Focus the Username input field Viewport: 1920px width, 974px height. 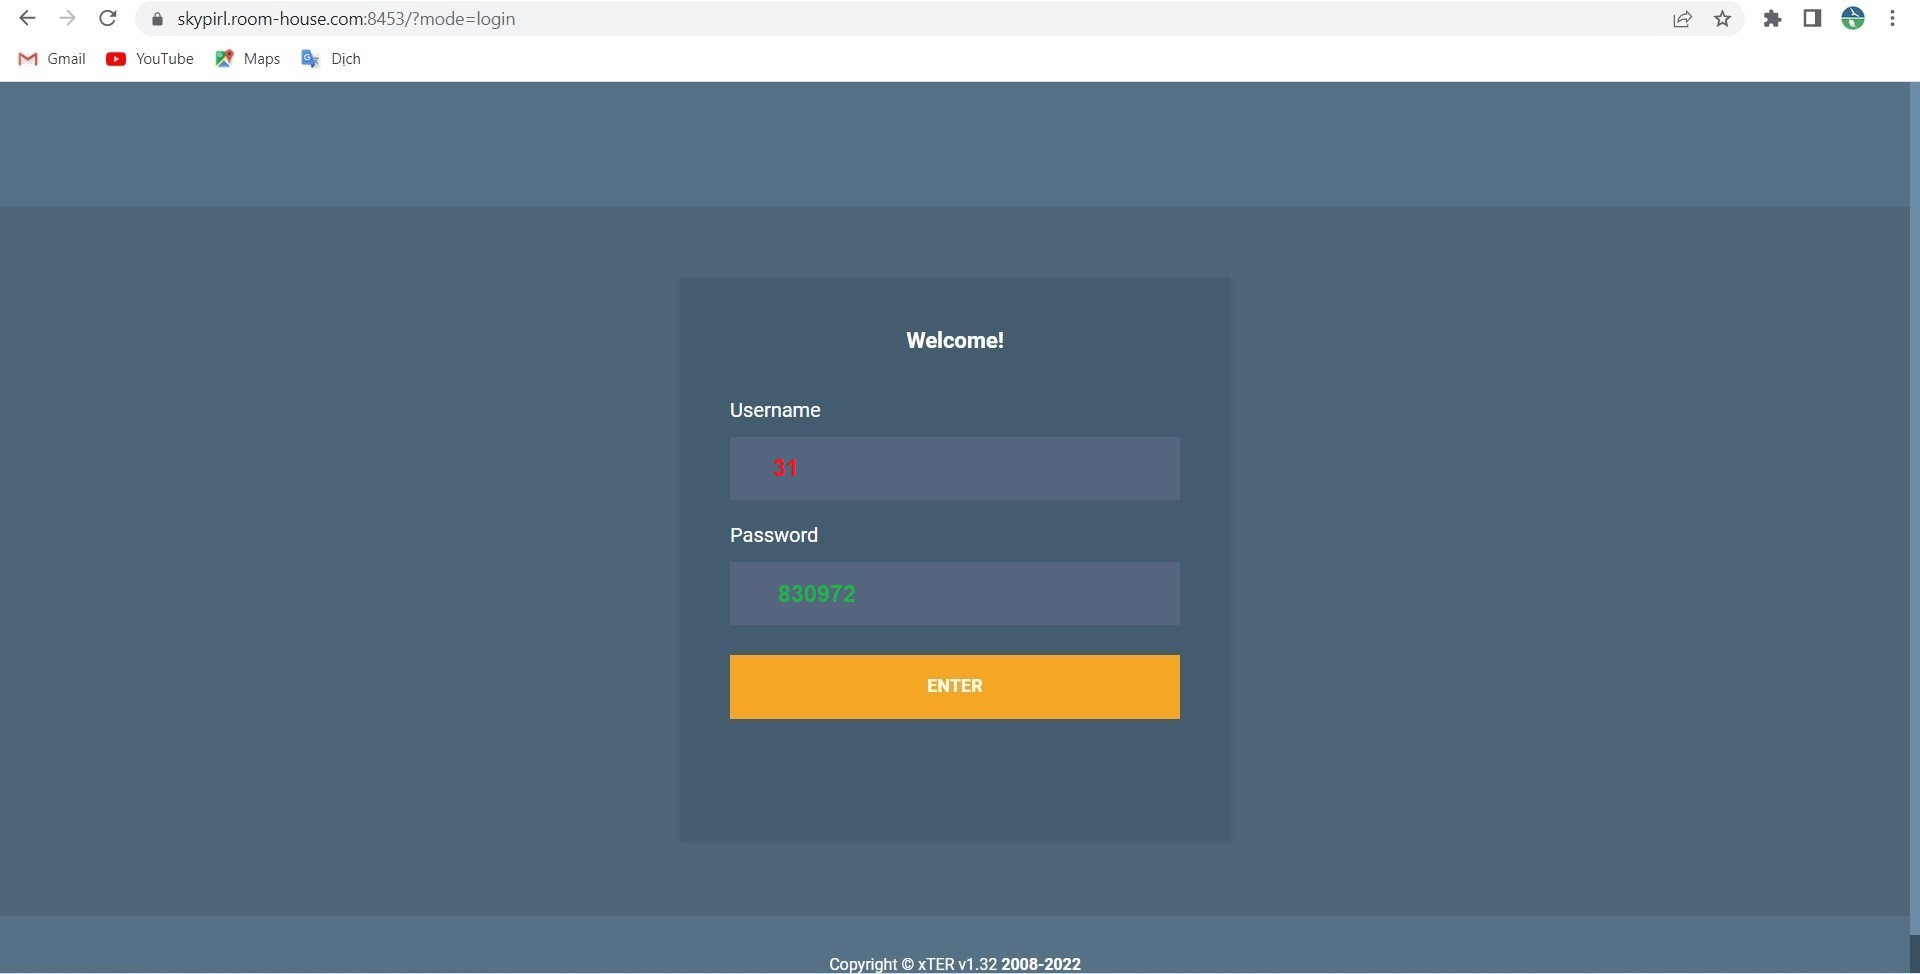point(954,468)
